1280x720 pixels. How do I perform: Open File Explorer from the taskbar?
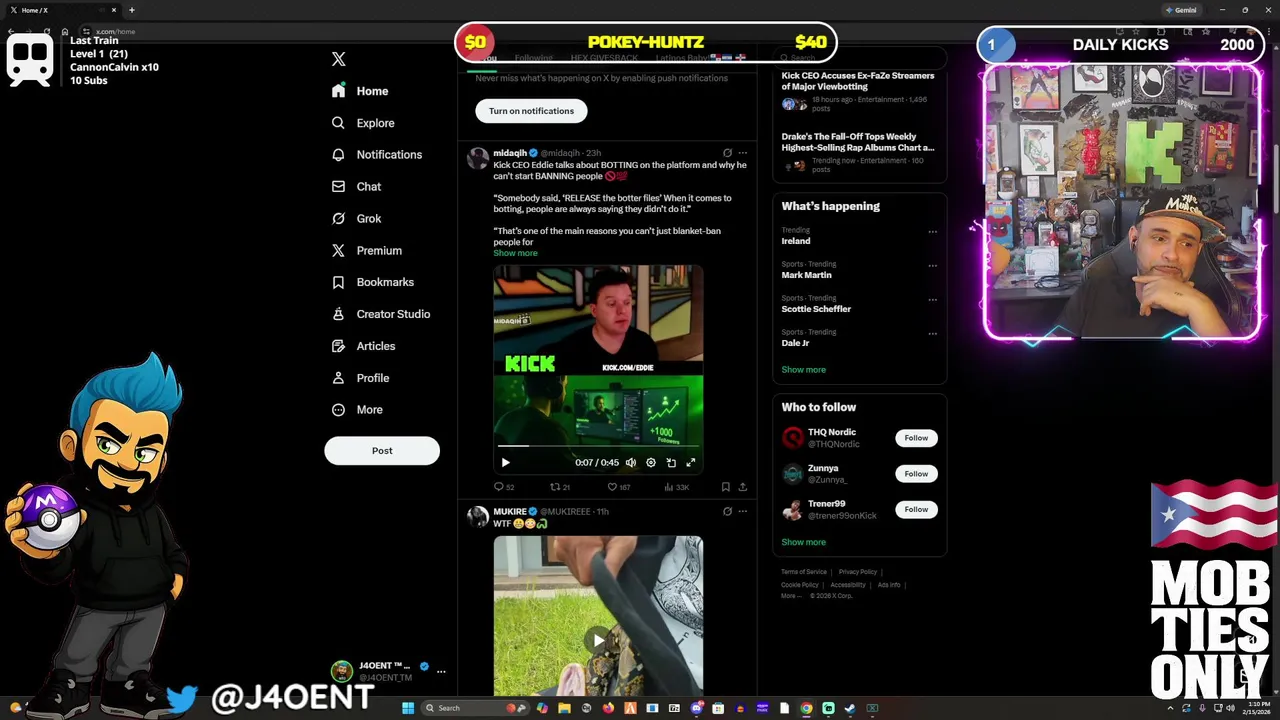pos(564,708)
